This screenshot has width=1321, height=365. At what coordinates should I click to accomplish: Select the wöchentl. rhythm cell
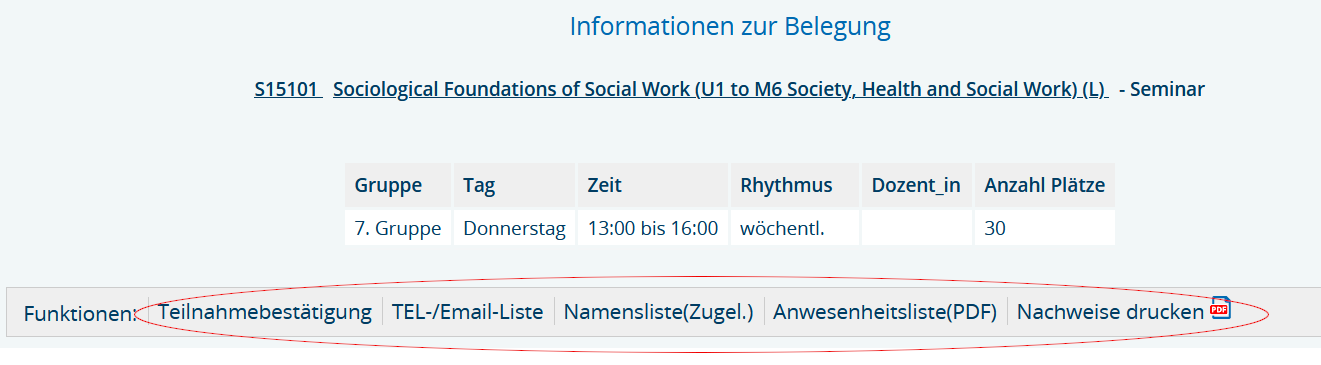pyautogui.click(x=794, y=228)
